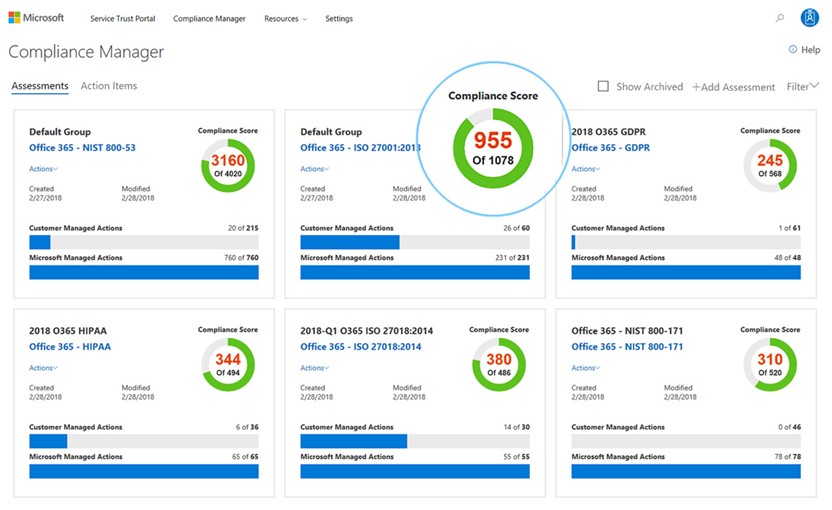Click Microsoft Managed Actions bar 231 of 231
Screen dimensions: 832x510
[x=415, y=272]
